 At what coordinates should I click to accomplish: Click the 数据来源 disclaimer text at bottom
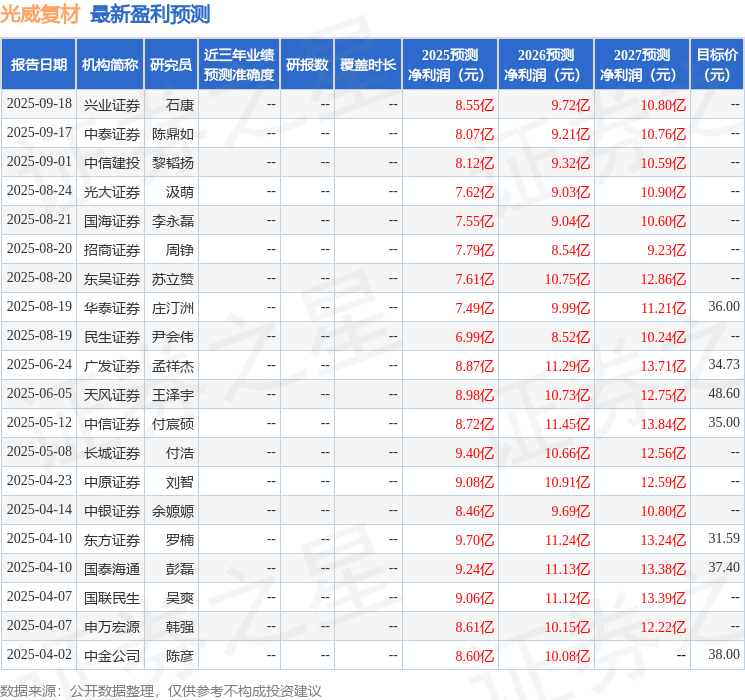coord(161,690)
